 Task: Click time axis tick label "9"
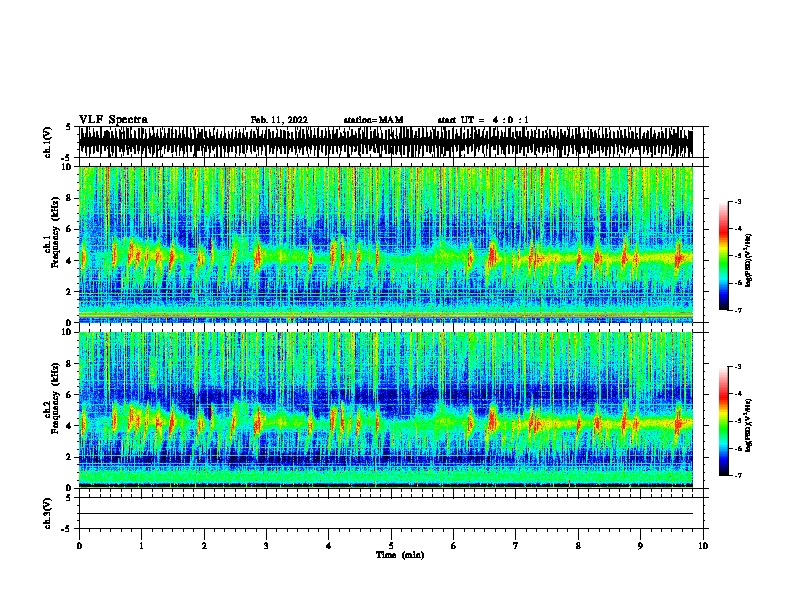(640, 546)
